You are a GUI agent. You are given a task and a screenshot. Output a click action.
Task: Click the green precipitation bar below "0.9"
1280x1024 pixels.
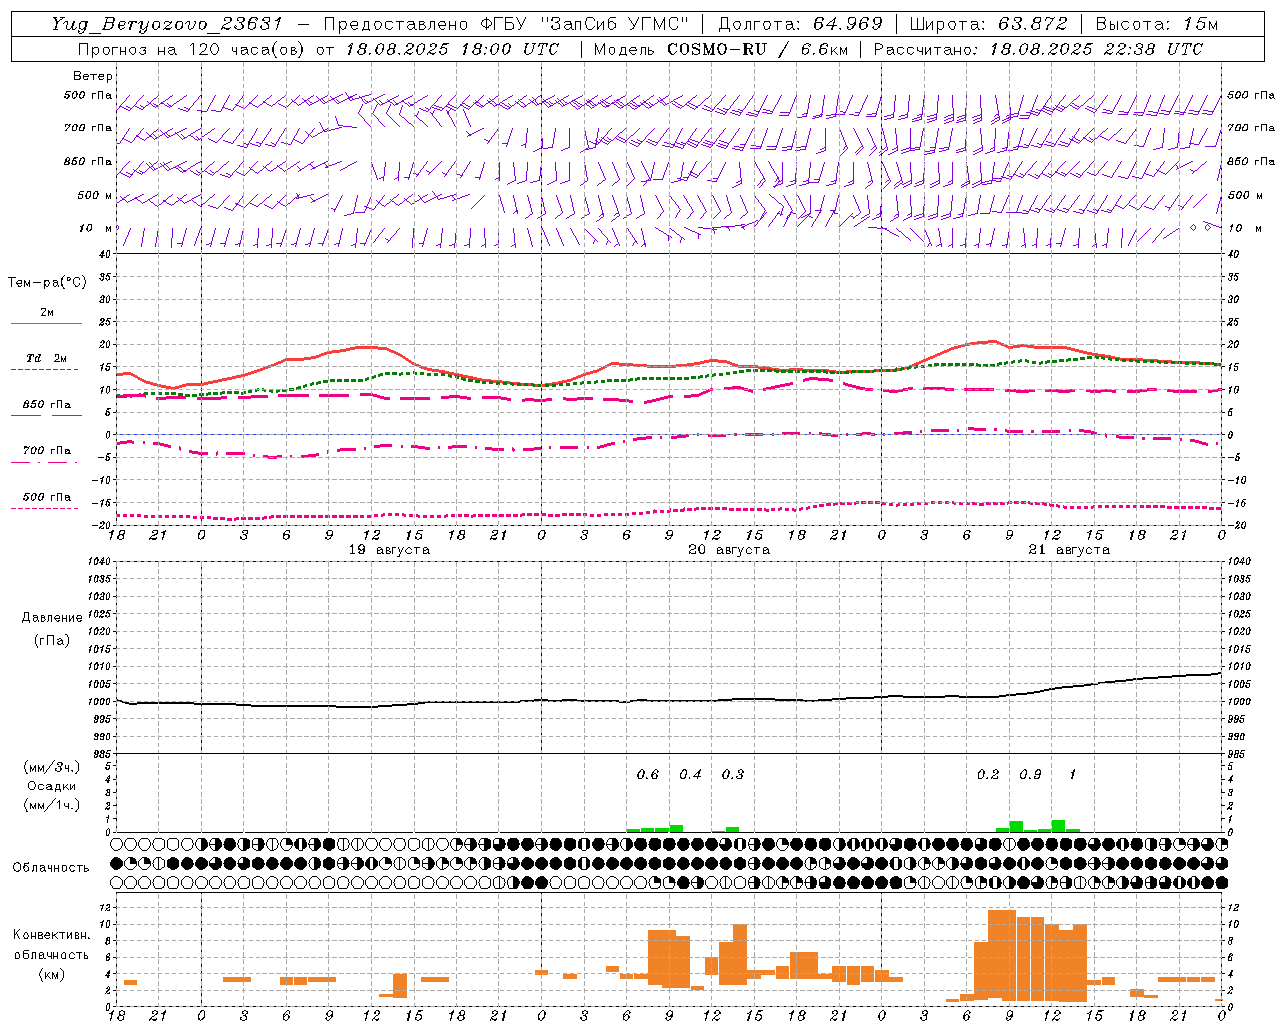pos(1016,826)
